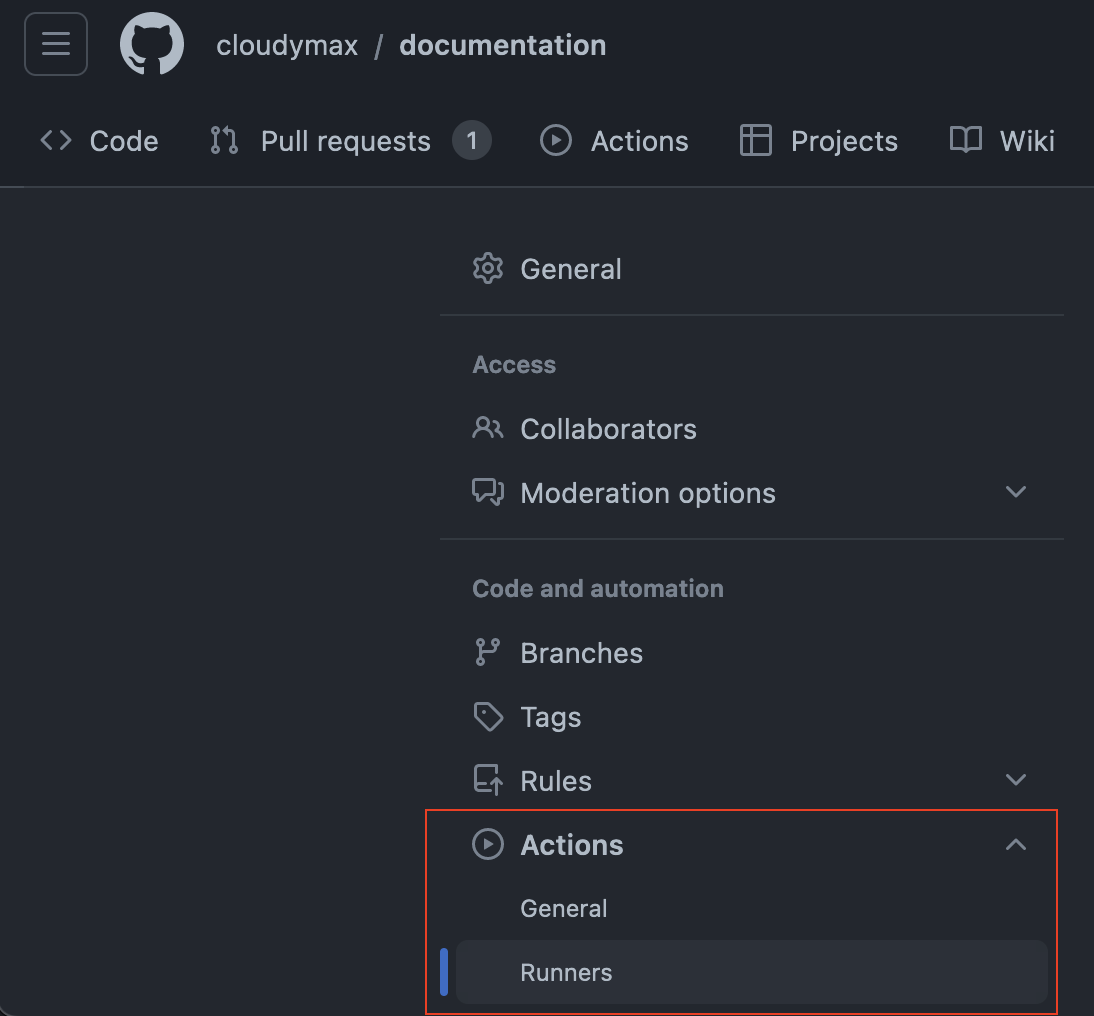
Task: Select General under Actions settings
Action: pos(564,909)
